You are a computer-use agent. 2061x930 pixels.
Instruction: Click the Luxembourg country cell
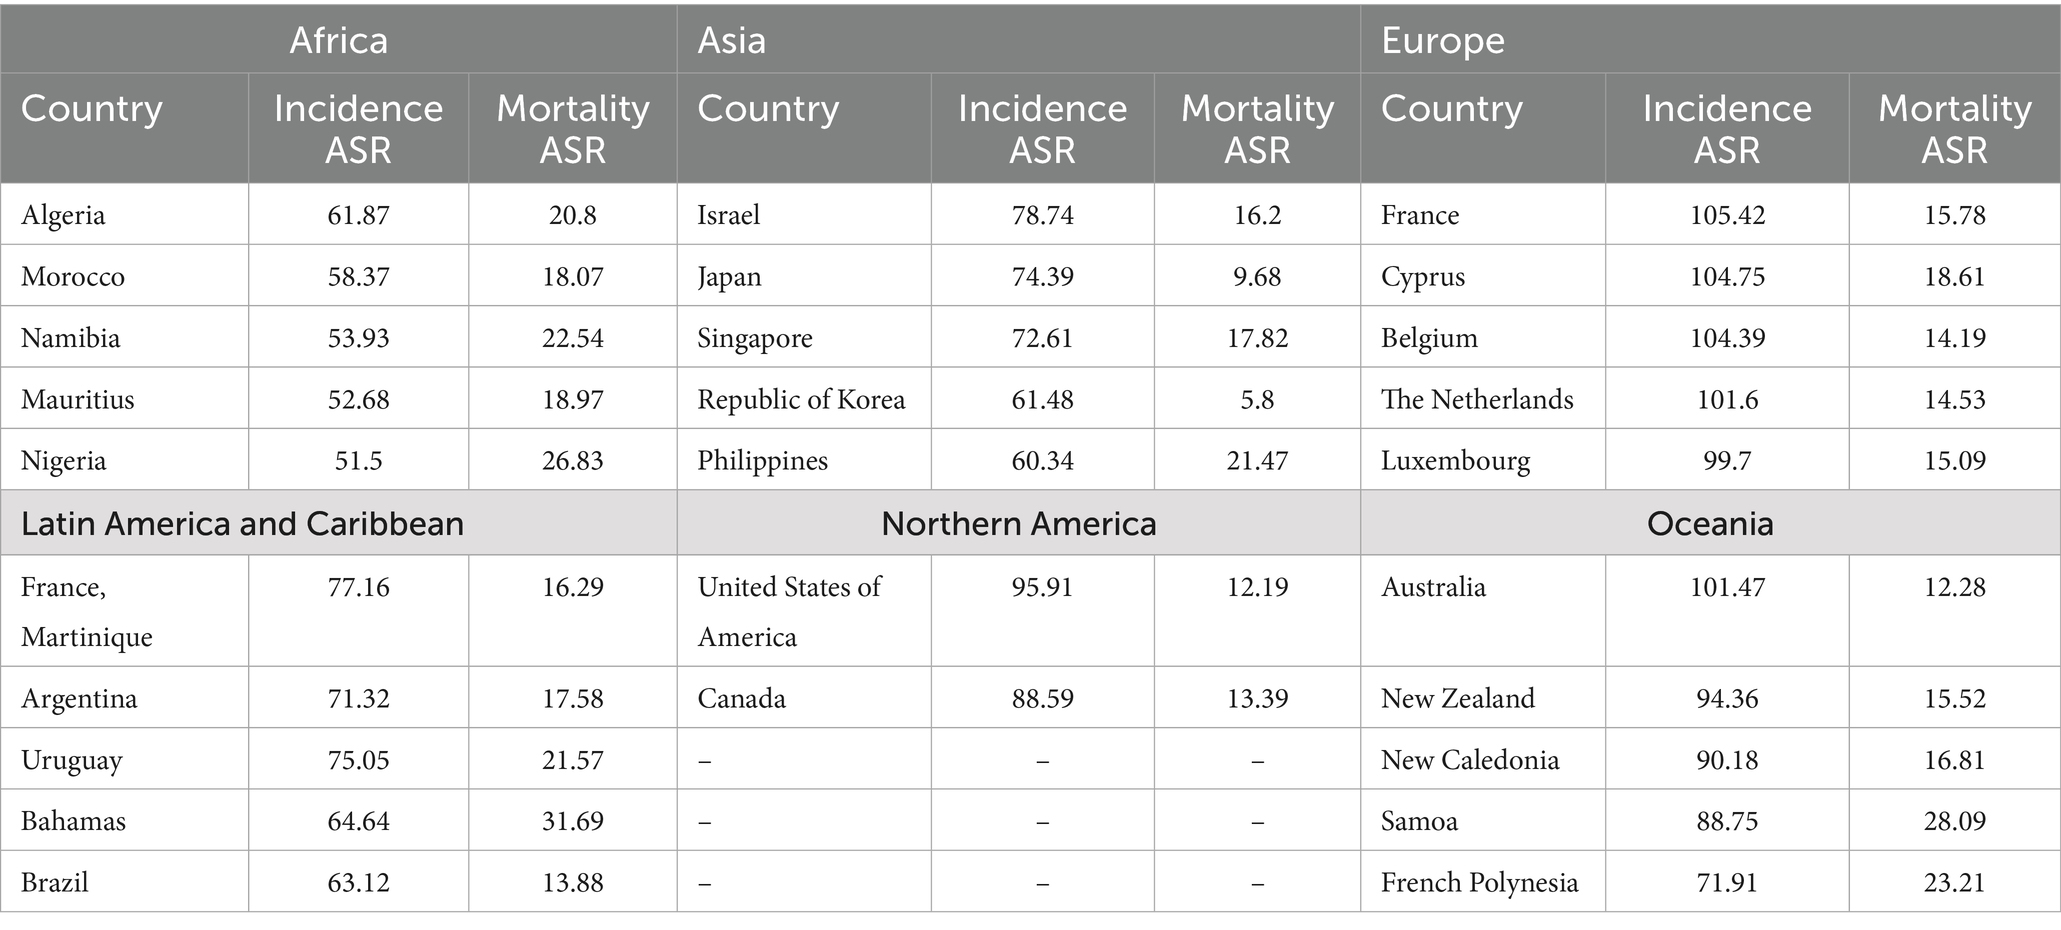click(1455, 461)
